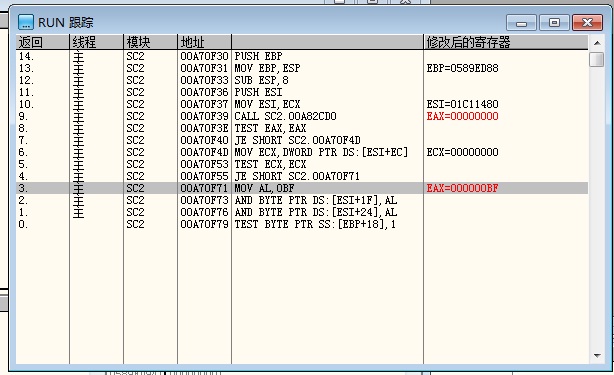Click address 00A70F53
Viewport: 614px width, 375px height.
[x=204, y=164]
